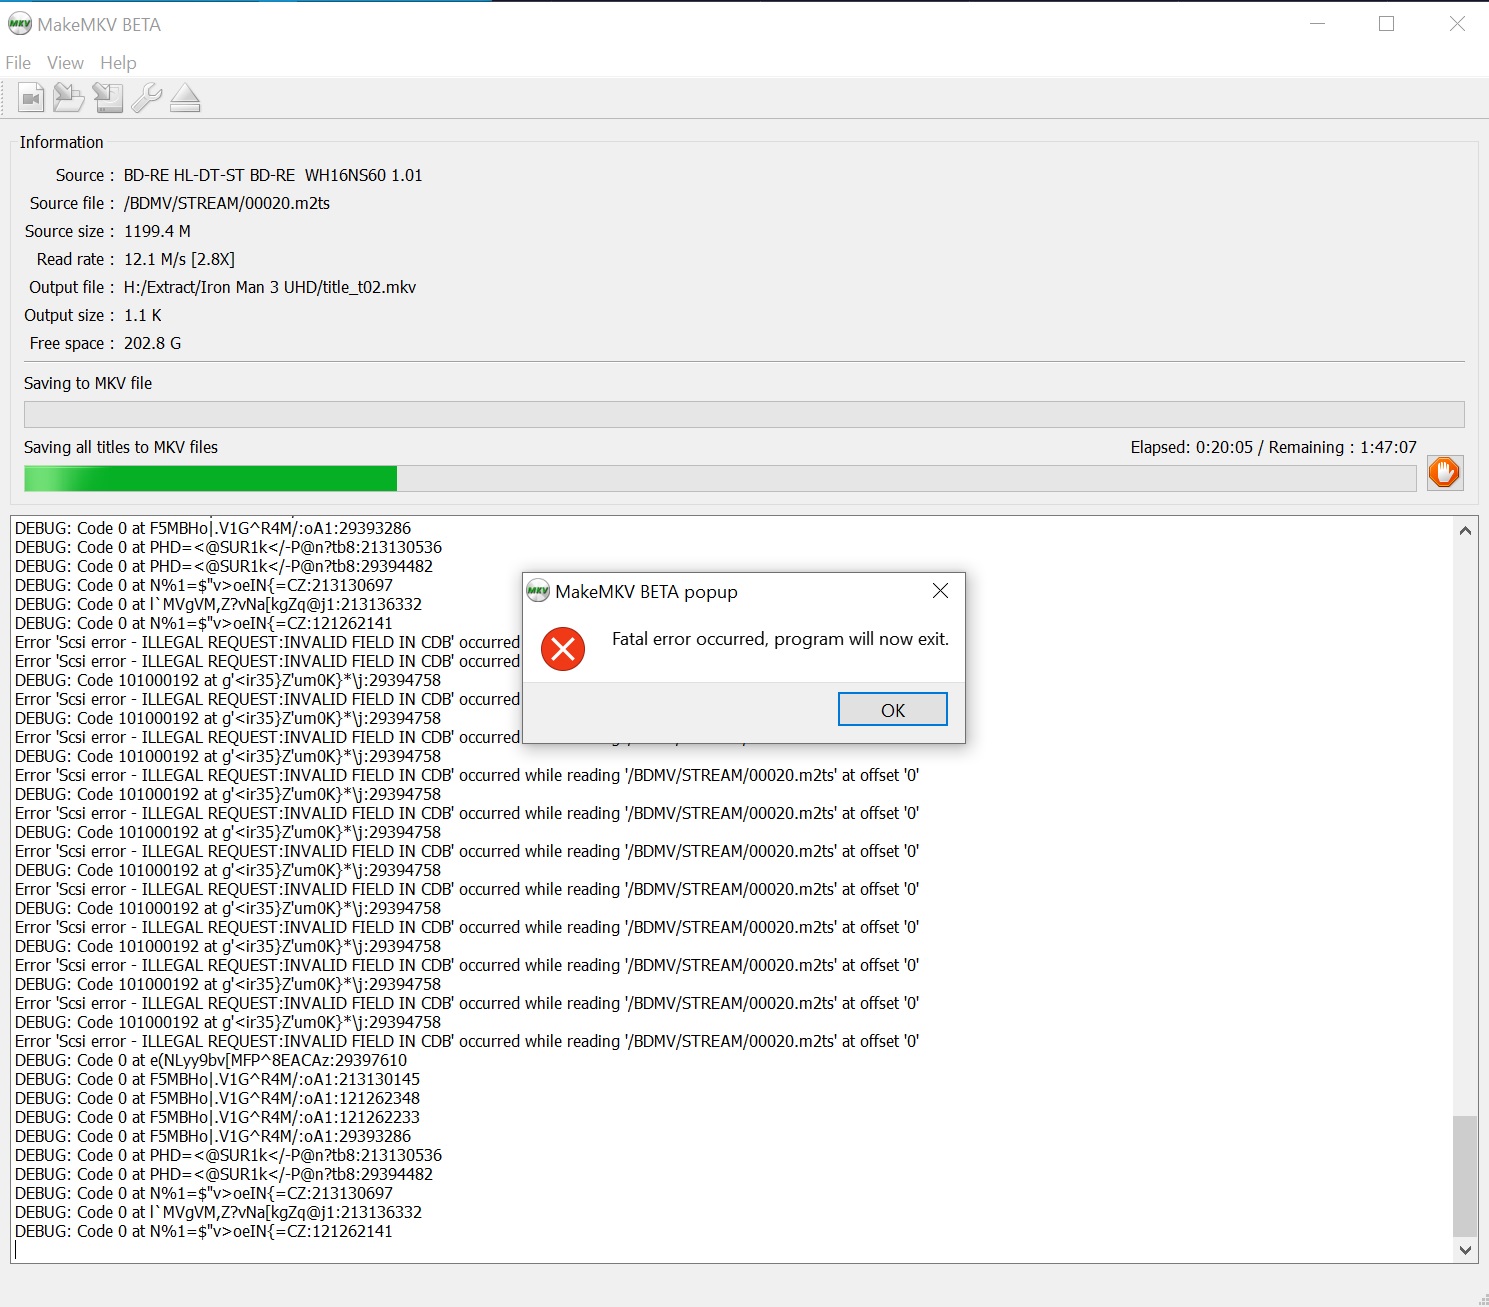Stop the operation with the hand icon
Image resolution: width=1489 pixels, height=1307 pixels.
(x=1444, y=472)
